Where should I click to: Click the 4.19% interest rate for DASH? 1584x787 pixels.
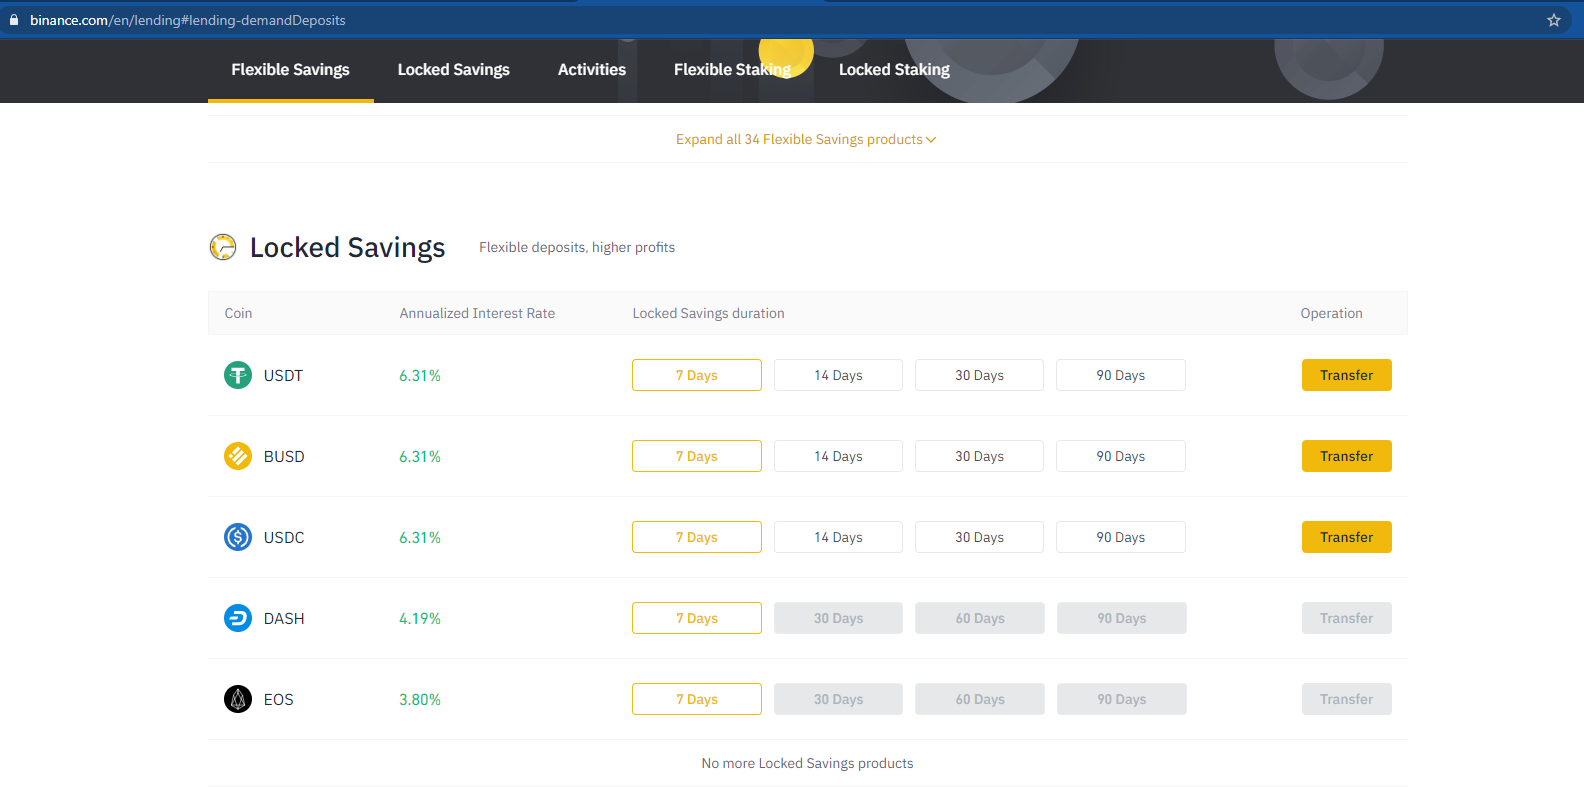[x=420, y=618]
